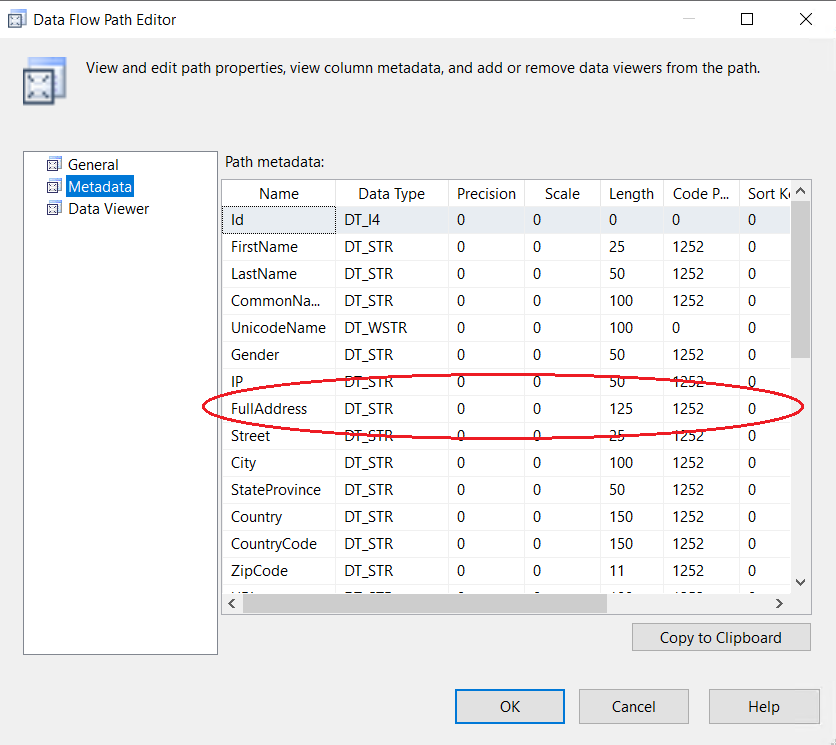Click the Length column header

pyautogui.click(x=631, y=194)
